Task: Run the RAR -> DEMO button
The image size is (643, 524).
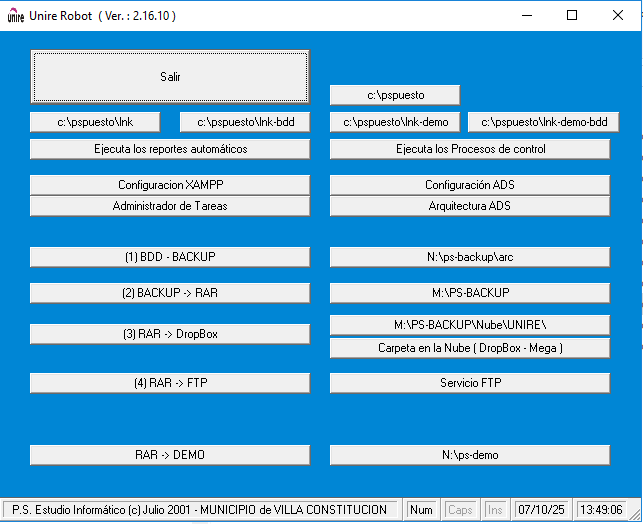Action: click(170, 455)
